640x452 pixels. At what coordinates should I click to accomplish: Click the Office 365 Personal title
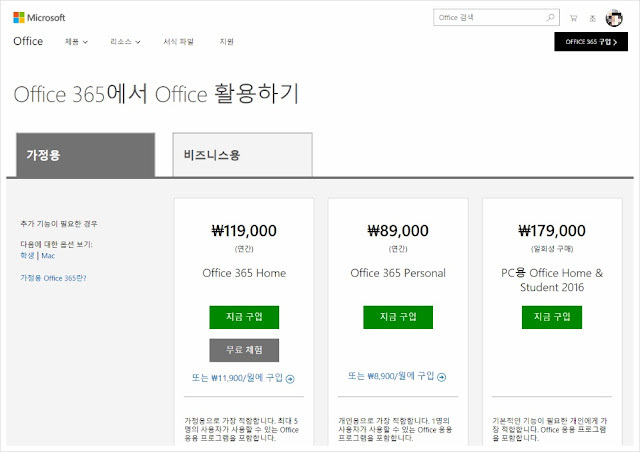click(398, 273)
